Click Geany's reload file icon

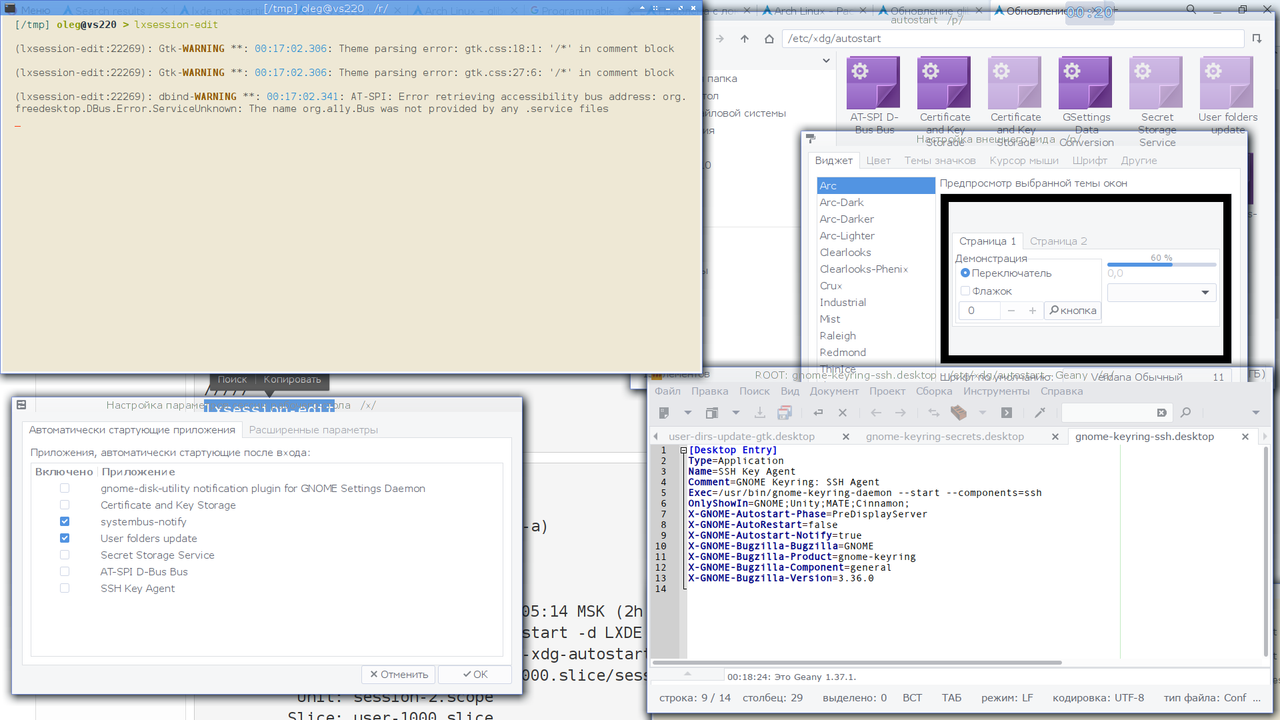click(818, 412)
